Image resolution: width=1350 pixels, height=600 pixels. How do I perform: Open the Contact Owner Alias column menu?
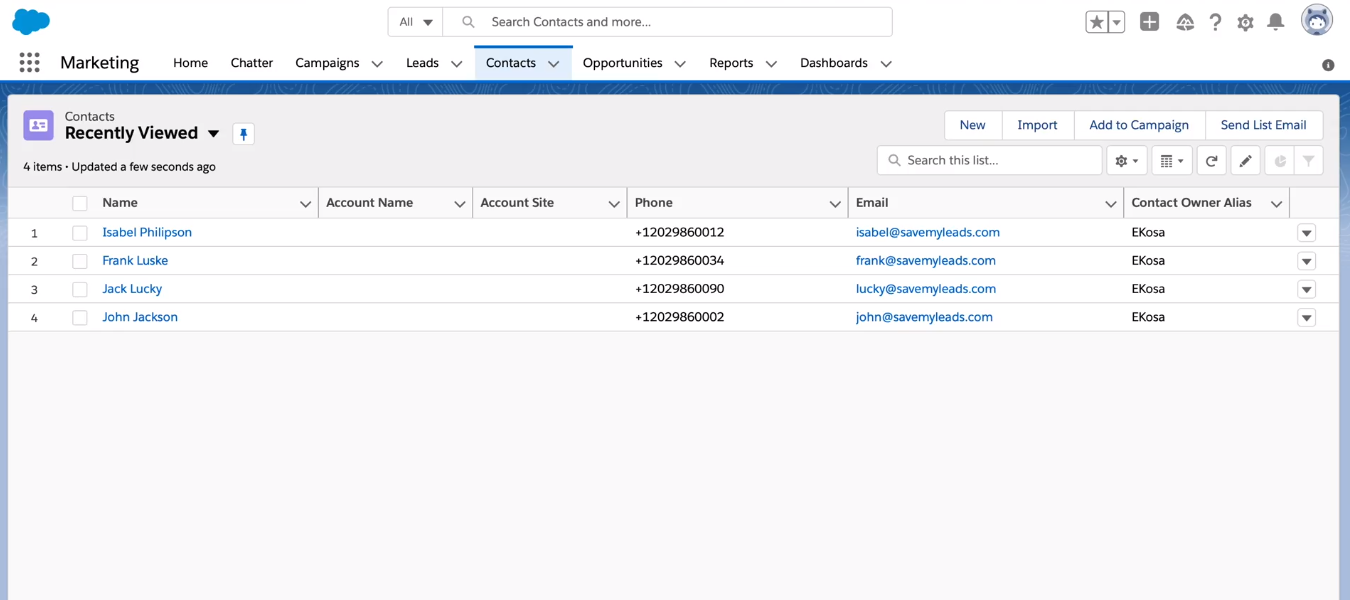[x=1276, y=204]
